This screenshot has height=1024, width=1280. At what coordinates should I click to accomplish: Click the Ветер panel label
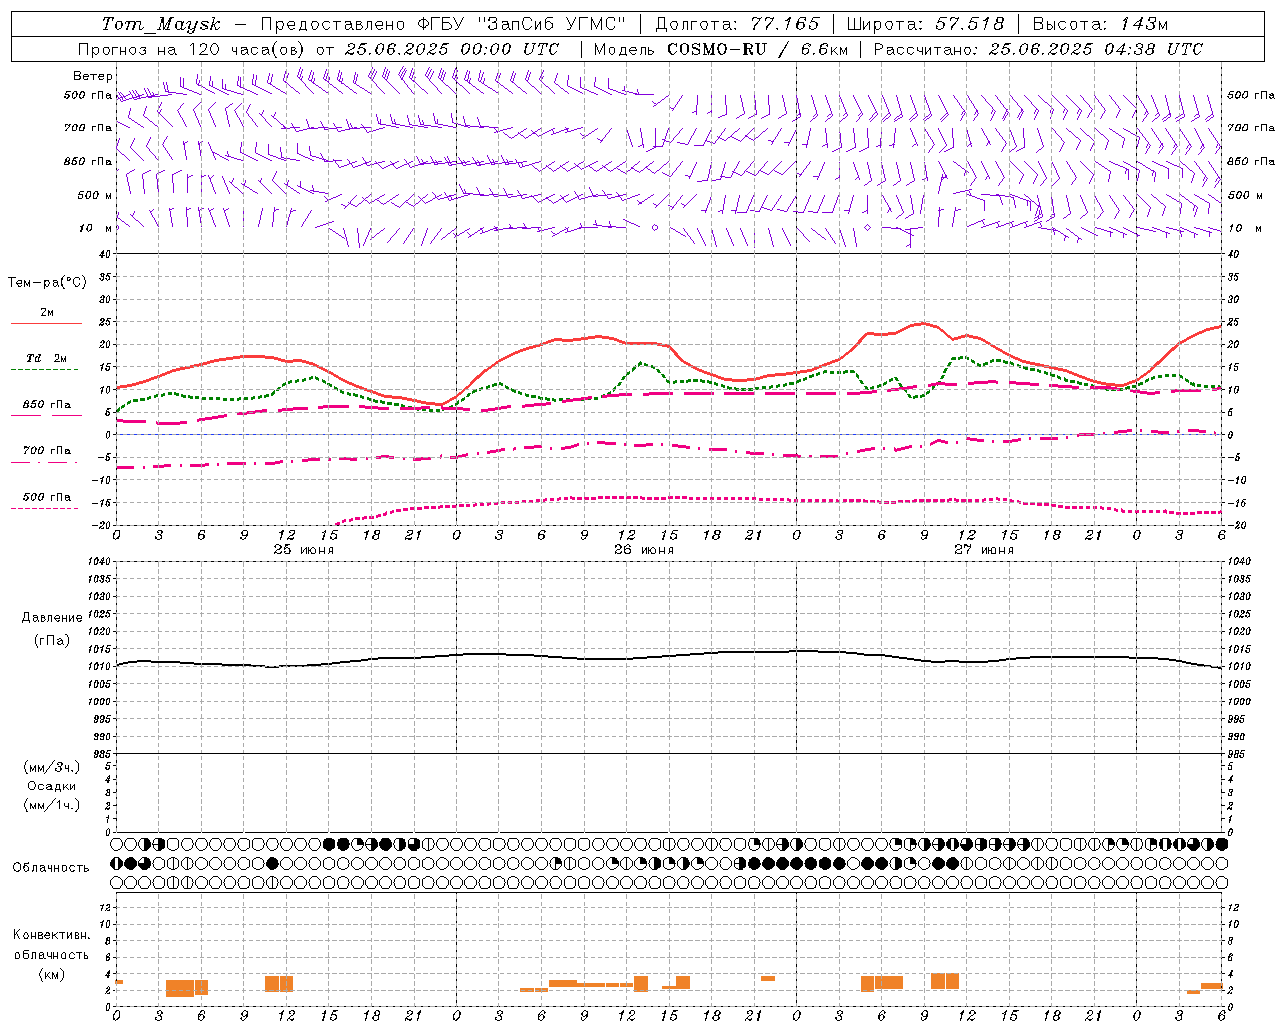92,76
